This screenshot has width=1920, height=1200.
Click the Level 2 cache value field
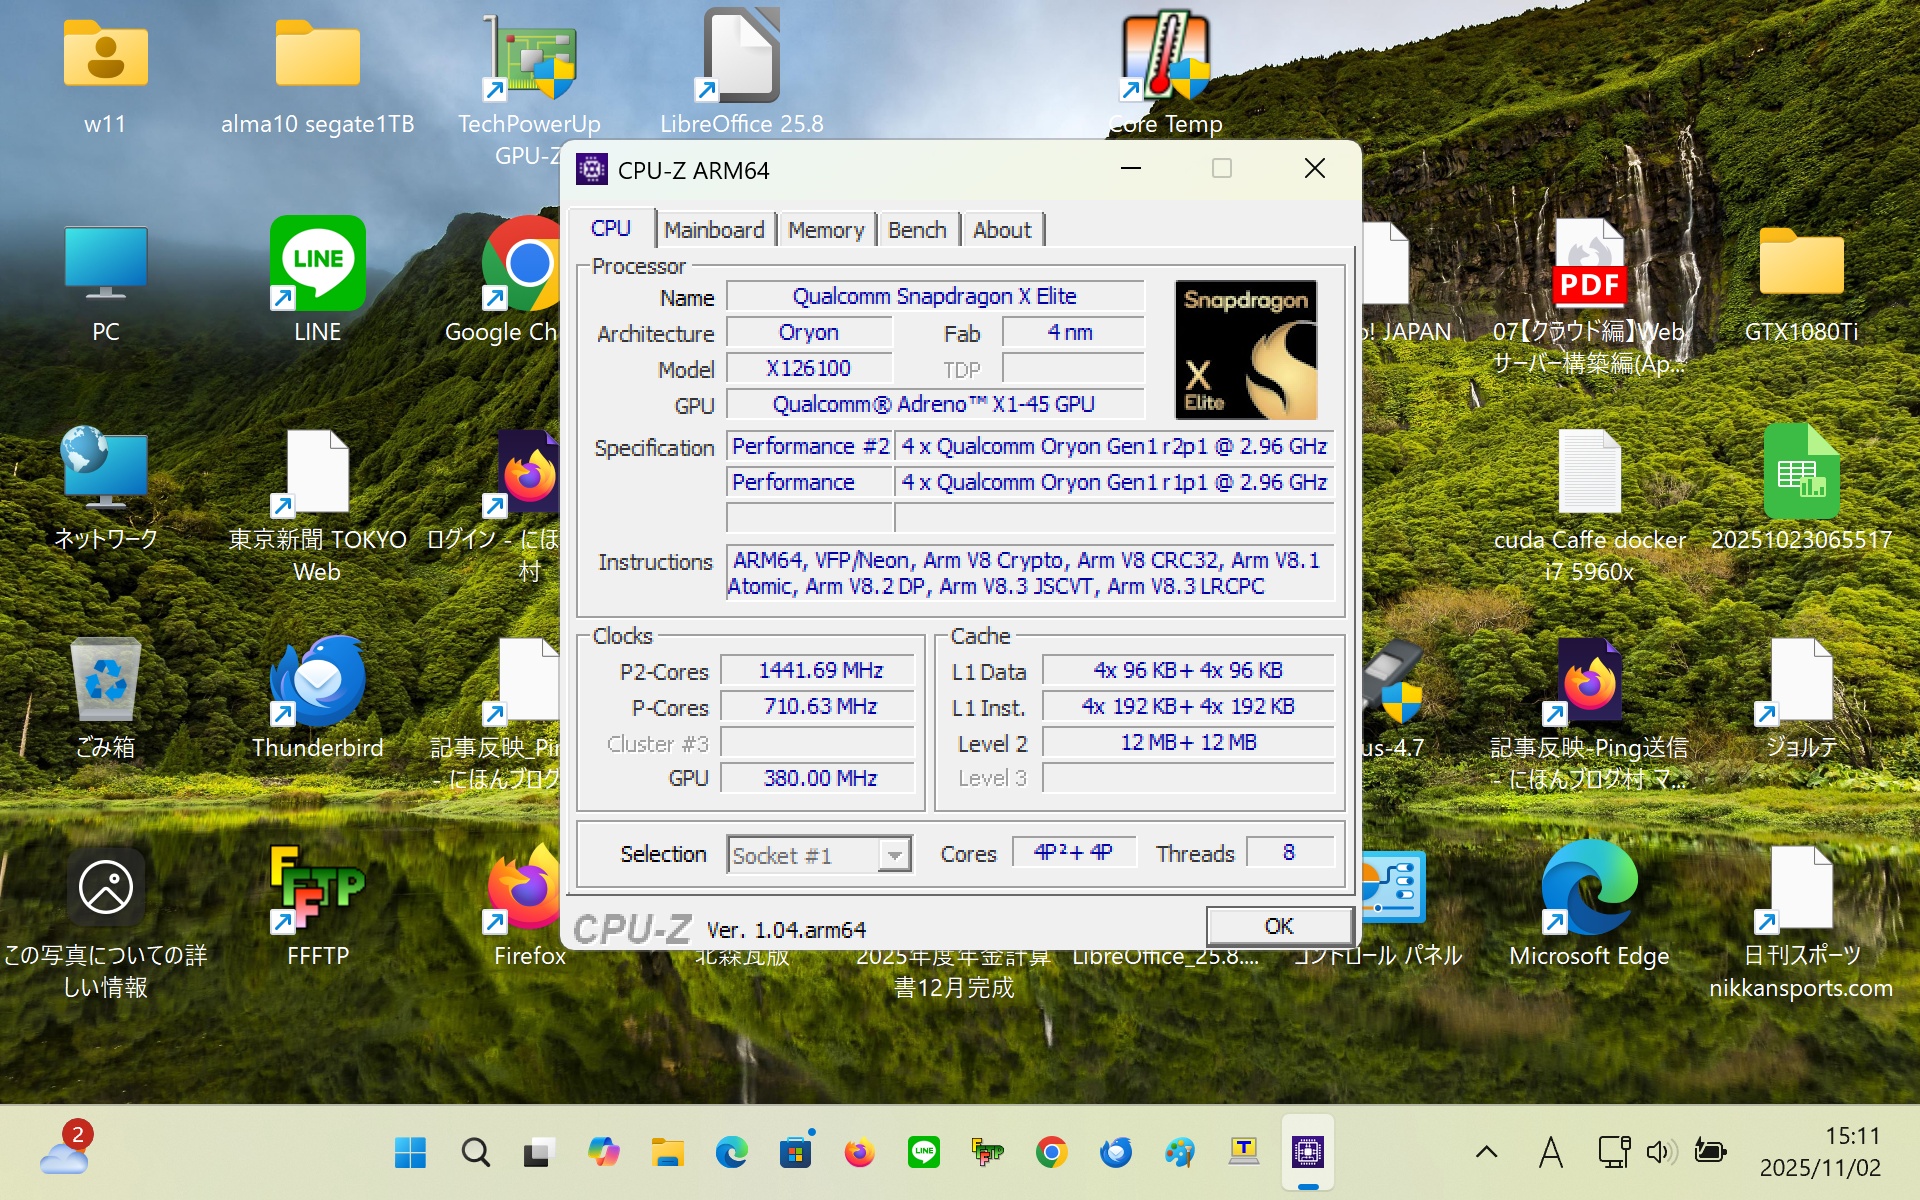click(1188, 742)
